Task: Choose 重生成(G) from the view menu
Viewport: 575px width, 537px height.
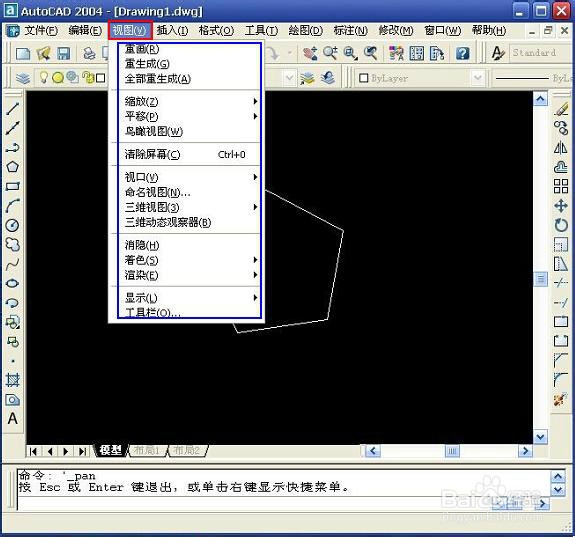Action: (189, 64)
